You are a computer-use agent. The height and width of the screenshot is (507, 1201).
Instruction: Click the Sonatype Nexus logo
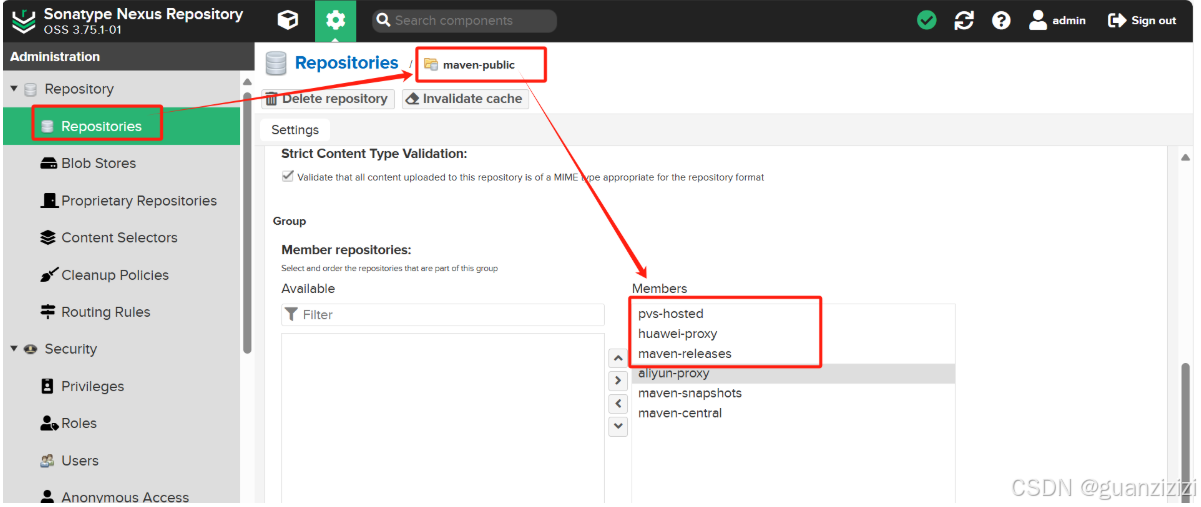[23, 20]
